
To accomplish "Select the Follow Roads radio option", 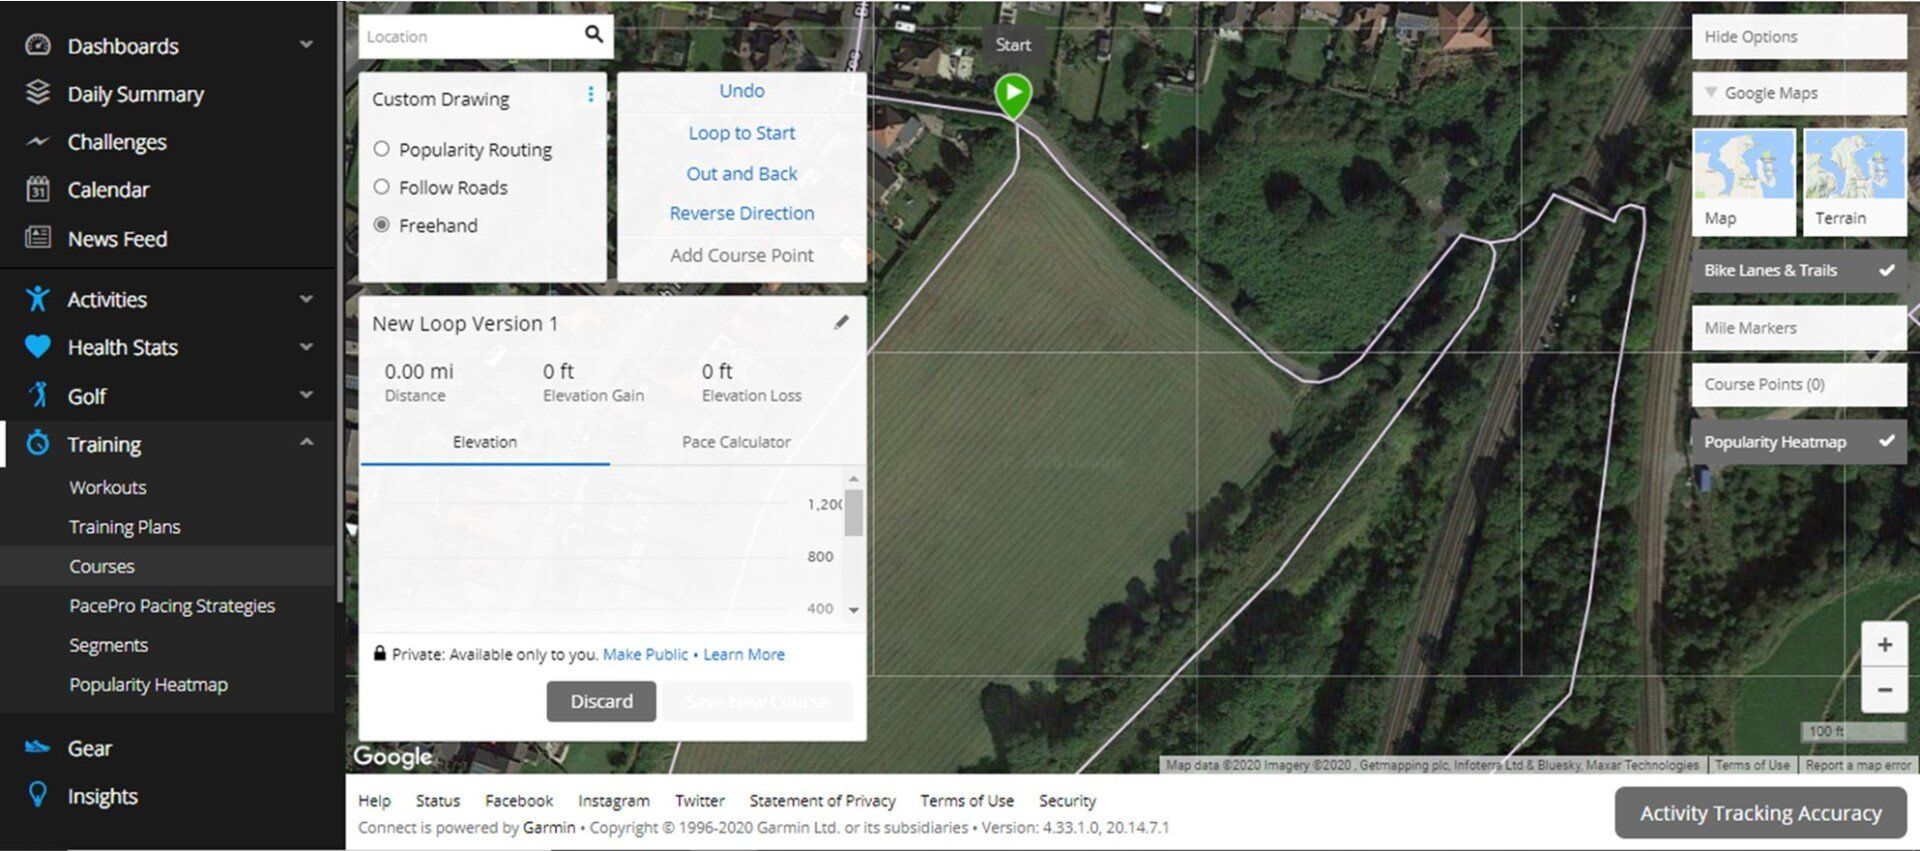I will coord(381,187).
